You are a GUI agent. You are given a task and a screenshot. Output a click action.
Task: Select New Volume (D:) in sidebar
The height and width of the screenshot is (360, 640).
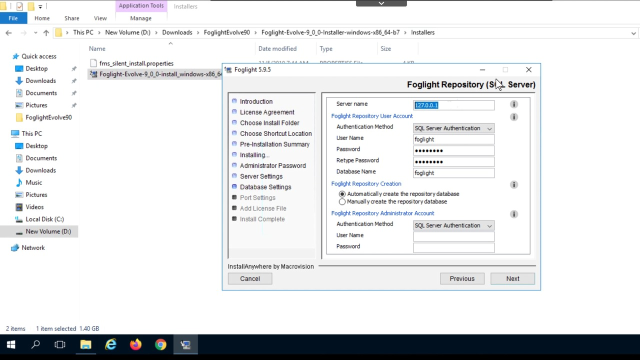pos(48,231)
